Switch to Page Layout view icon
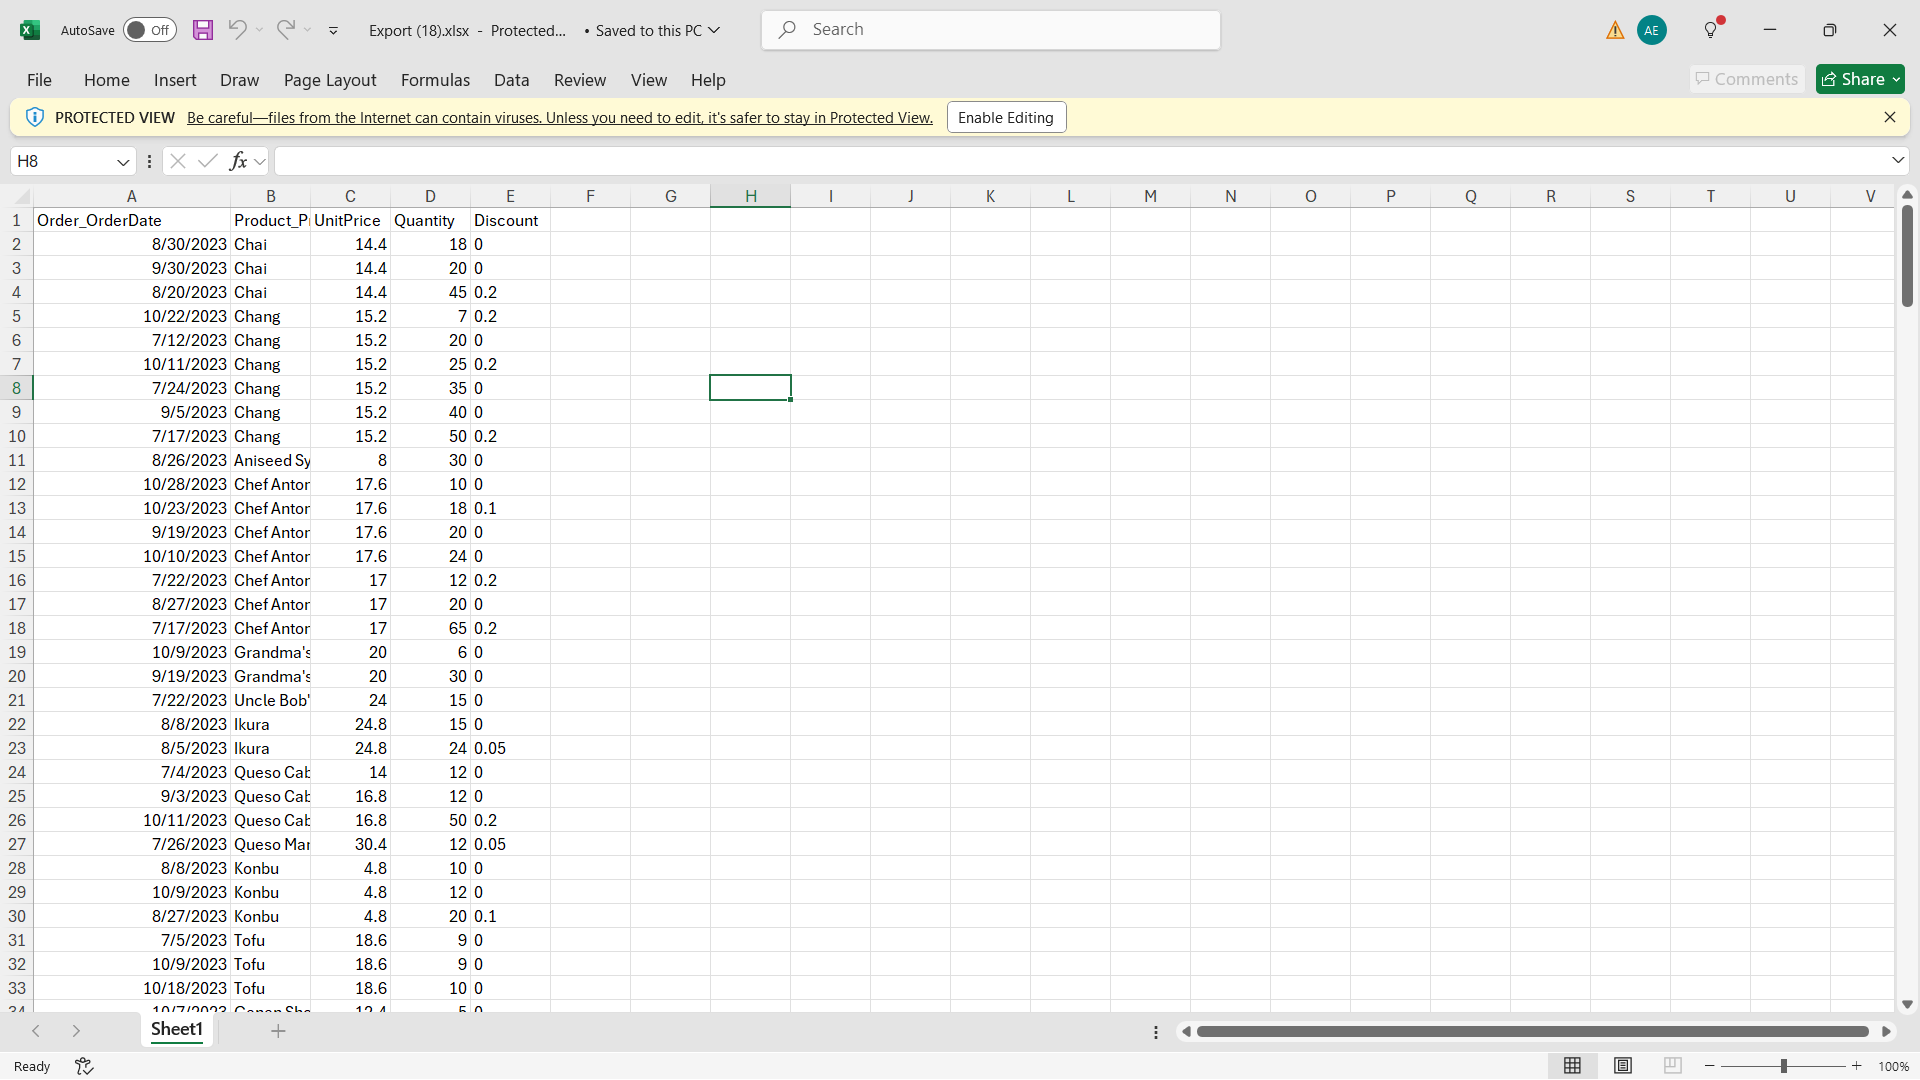Viewport: 1920px width, 1080px height. (1623, 1066)
